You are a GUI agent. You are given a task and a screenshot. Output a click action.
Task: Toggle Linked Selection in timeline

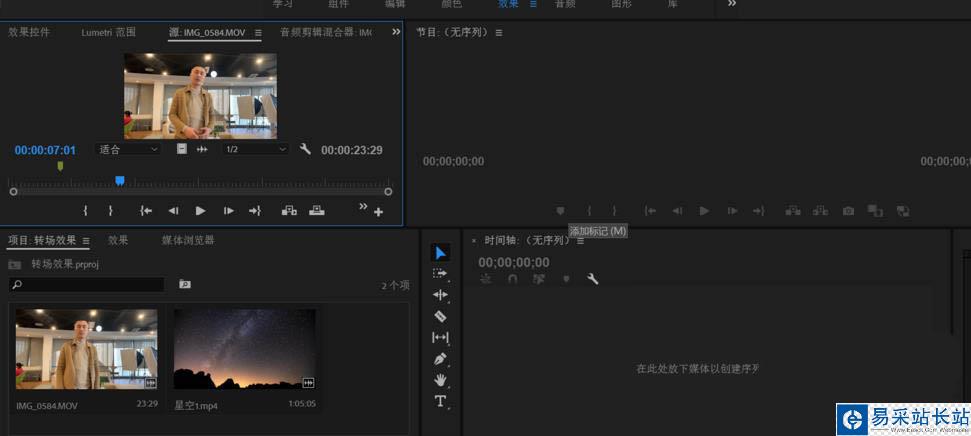(x=539, y=279)
